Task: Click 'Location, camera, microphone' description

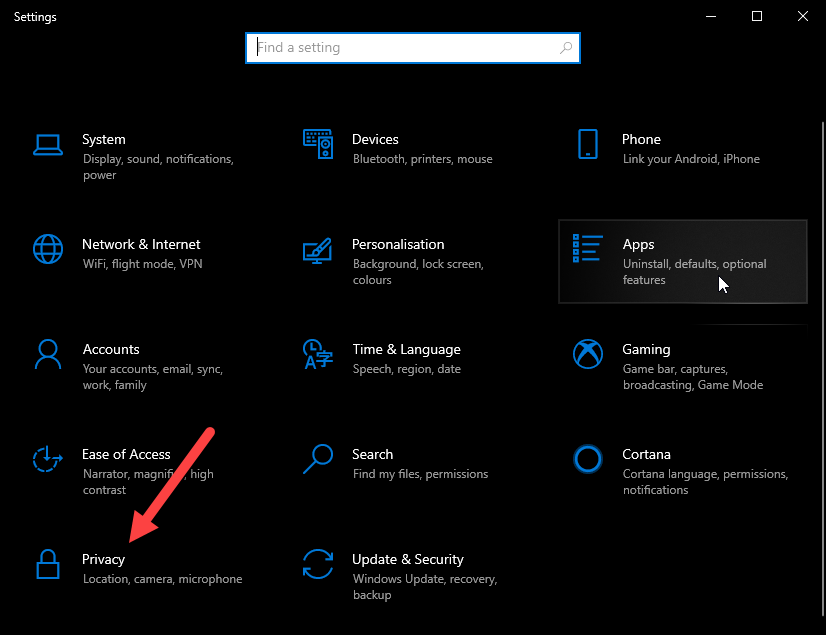Action: [162, 579]
